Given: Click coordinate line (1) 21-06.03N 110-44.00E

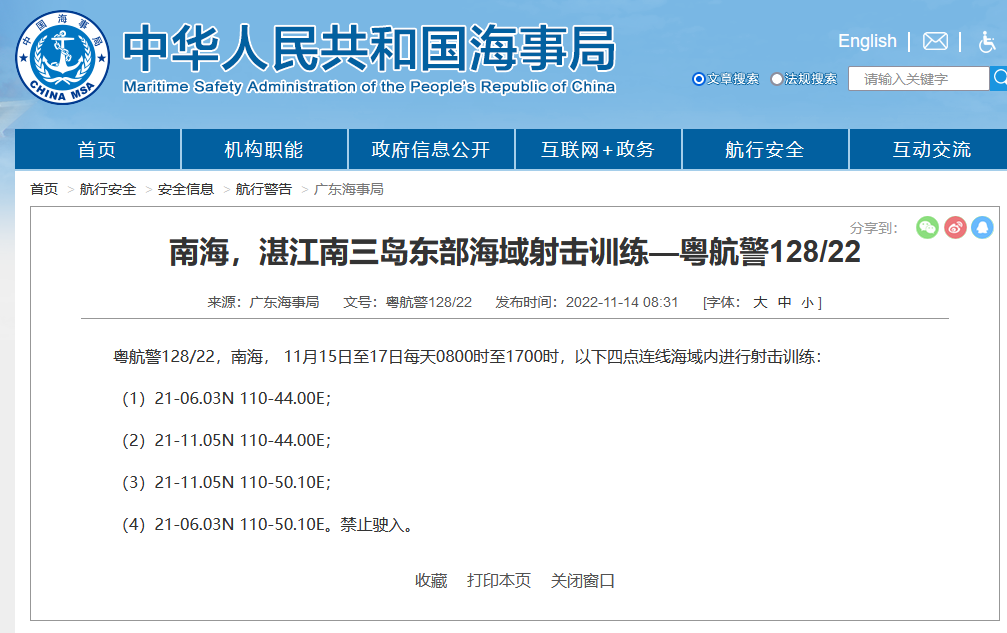Looking at the screenshot, I should pyautogui.click(x=226, y=399).
